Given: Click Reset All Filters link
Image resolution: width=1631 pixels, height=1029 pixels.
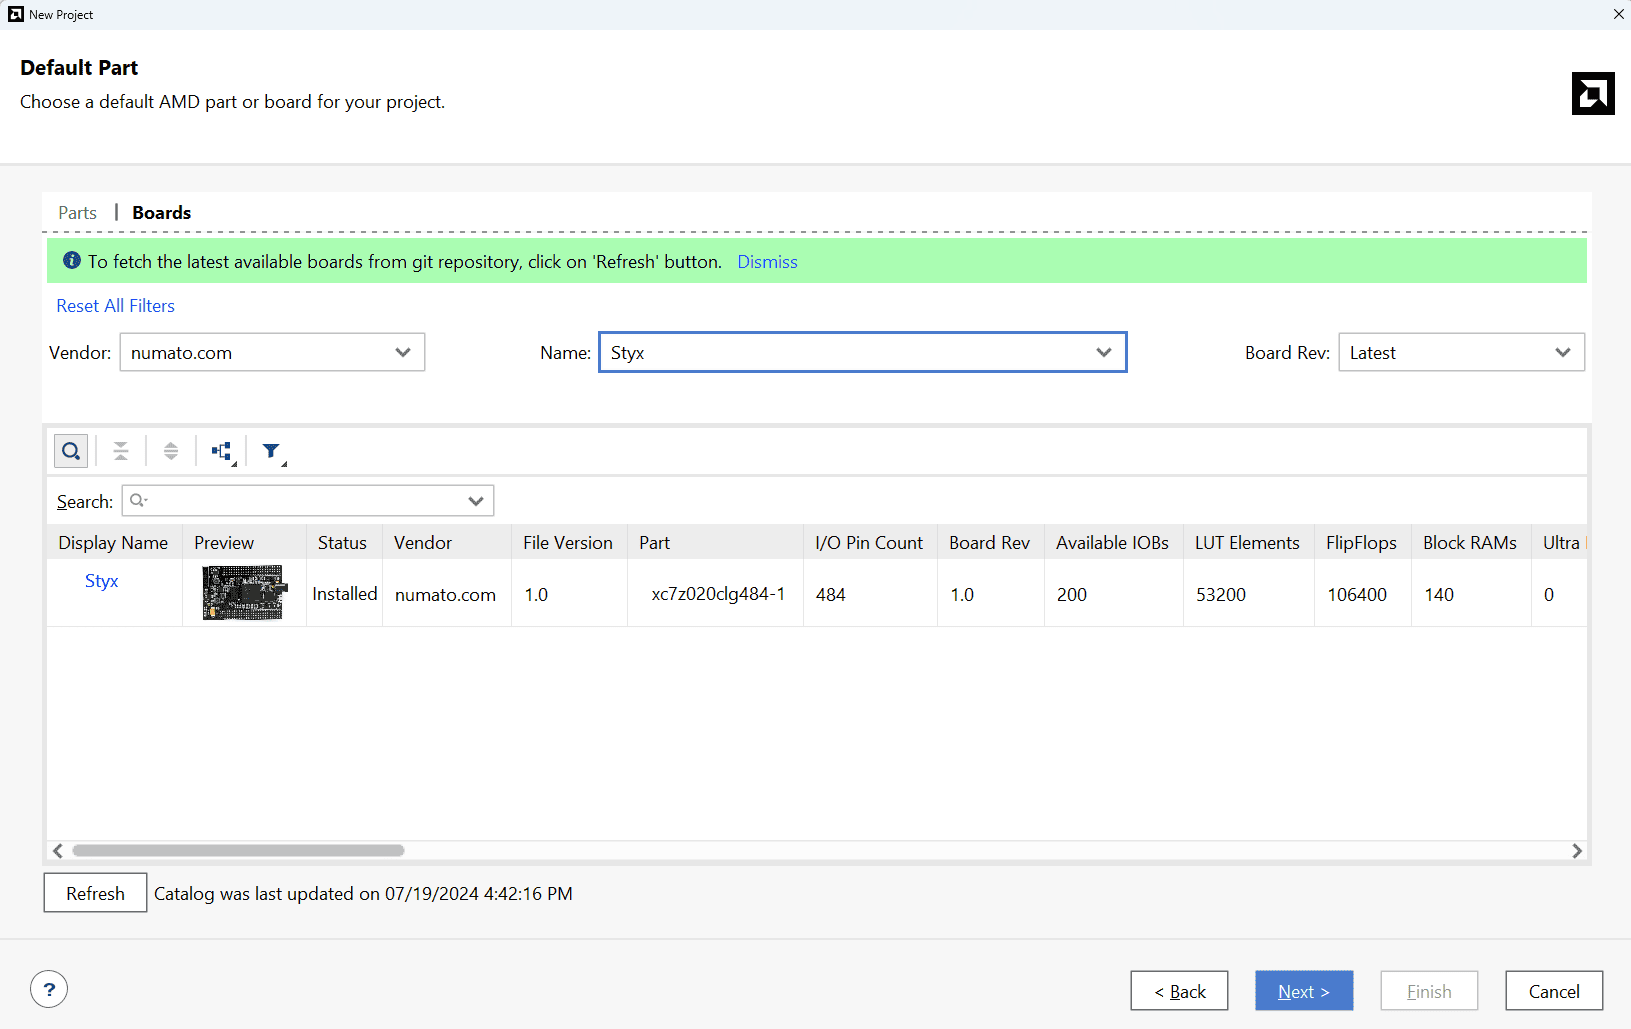Looking at the screenshot, I should point(115,306).
